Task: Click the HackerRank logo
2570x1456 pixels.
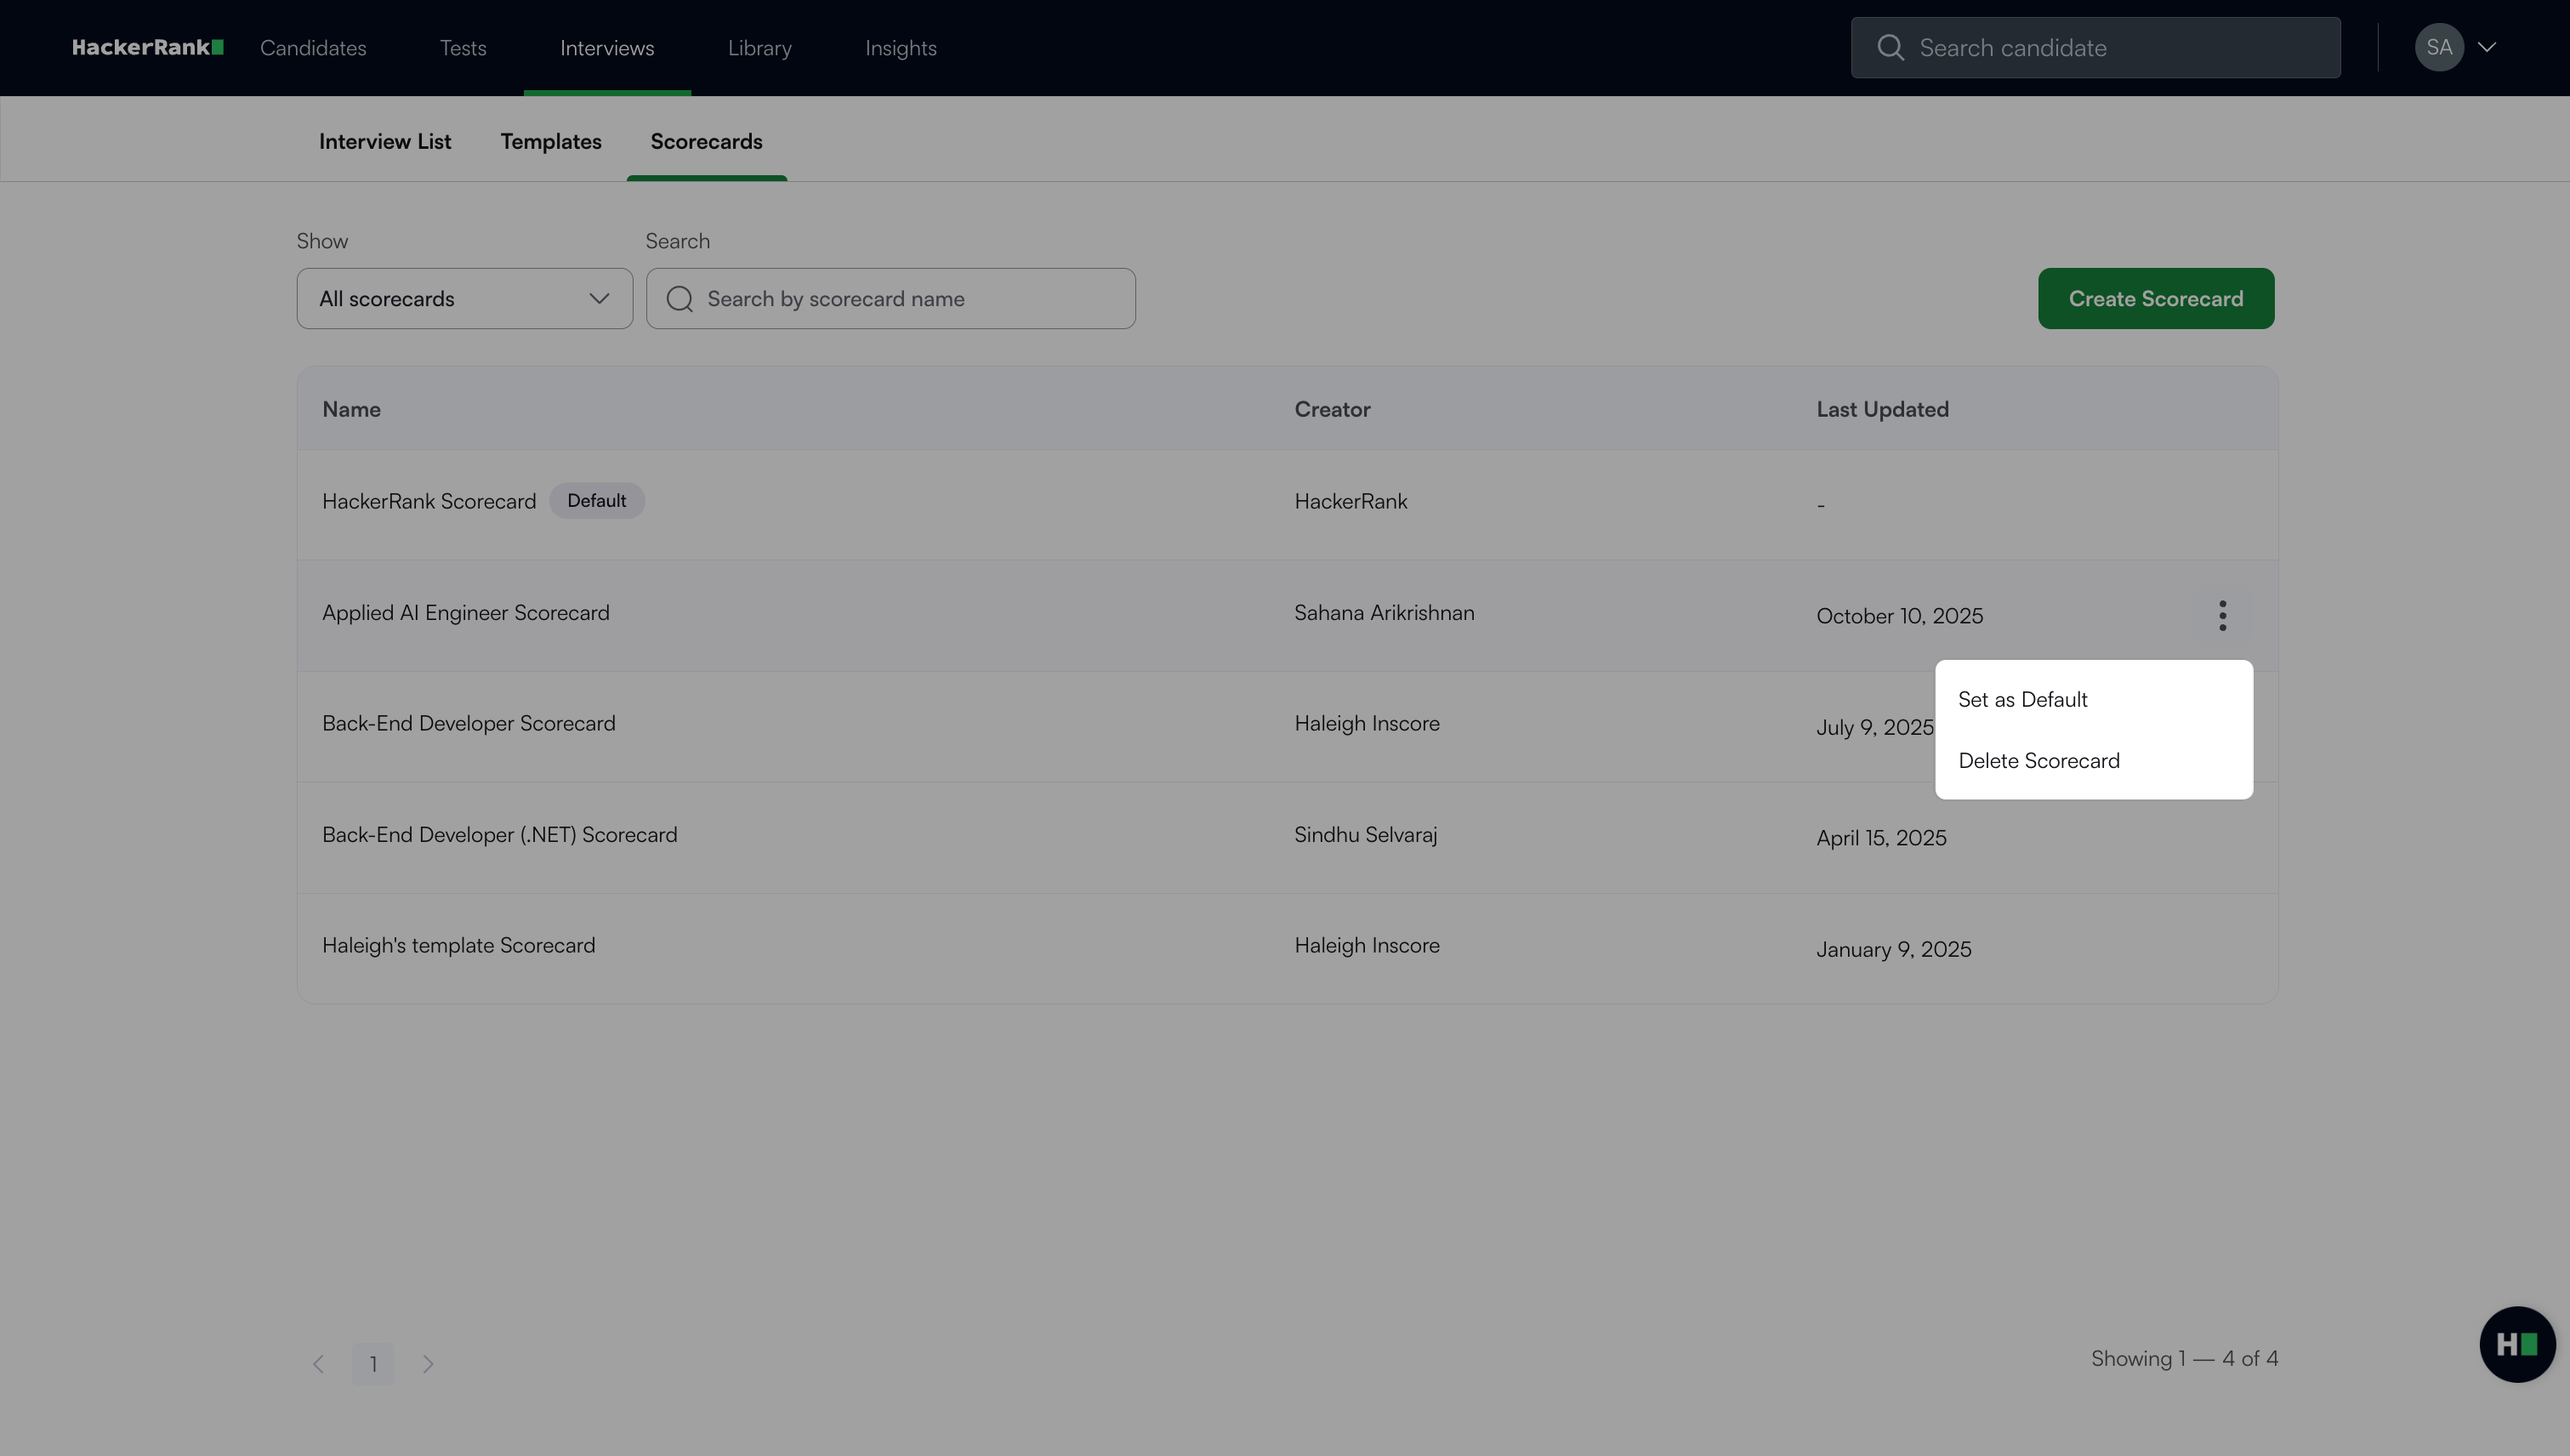Action: pos(147,47)
